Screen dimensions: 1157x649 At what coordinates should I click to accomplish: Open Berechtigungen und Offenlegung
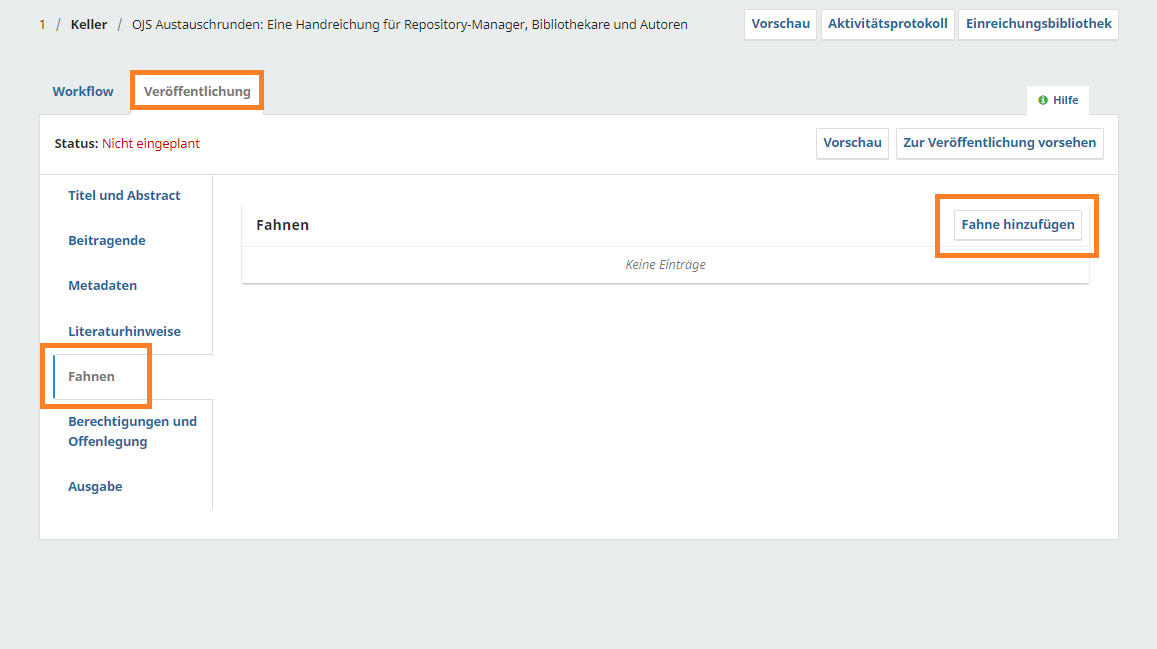(x=132, y=432)
